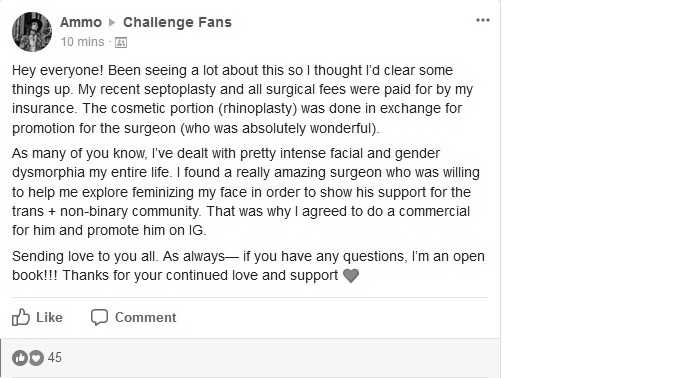This screenshot has width=674, height=378.
Task: Go to the Challenge Fans group
Action: click(177, 22)
